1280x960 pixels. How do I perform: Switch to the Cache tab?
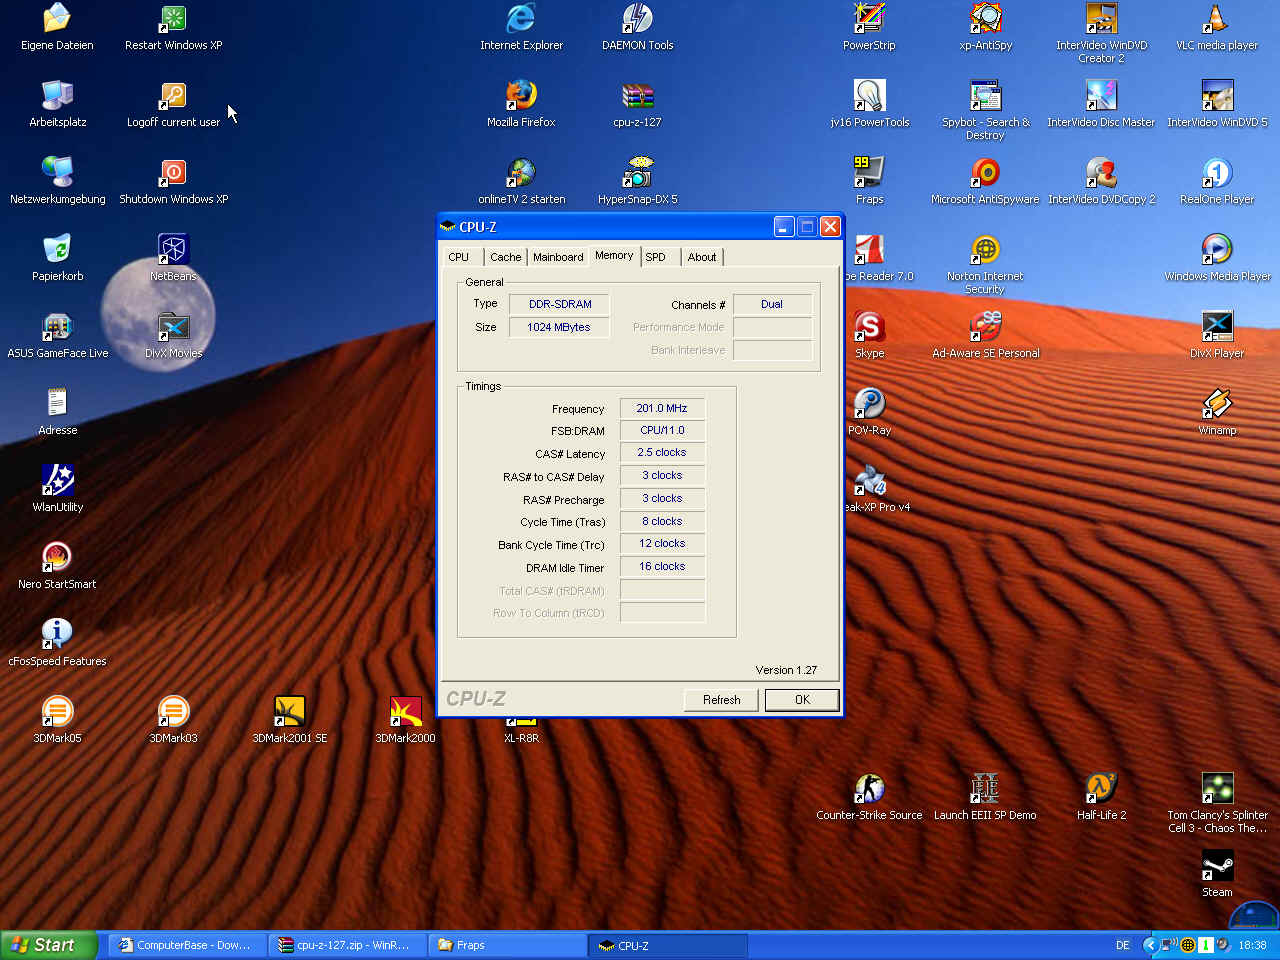[x=505, y=257]
